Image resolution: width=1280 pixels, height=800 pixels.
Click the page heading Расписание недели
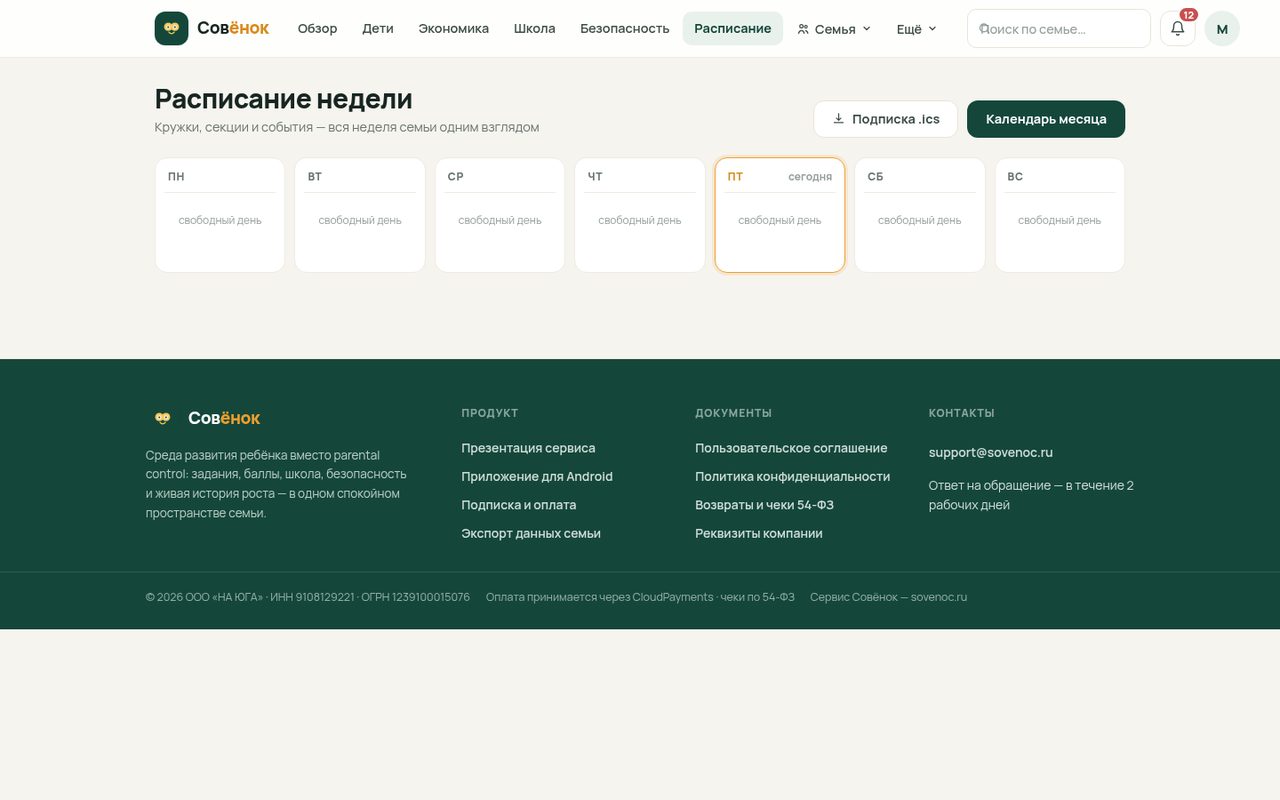pos(284,98)
